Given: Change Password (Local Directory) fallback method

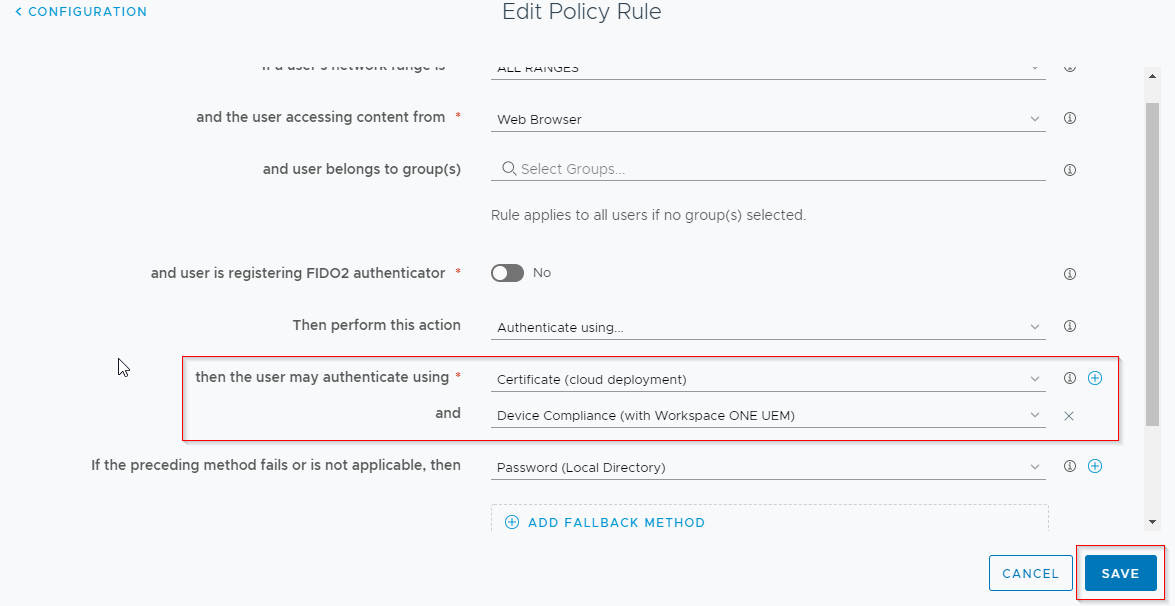Looking at the screenshot, I should pyautogui.click(x=766, y=466).
